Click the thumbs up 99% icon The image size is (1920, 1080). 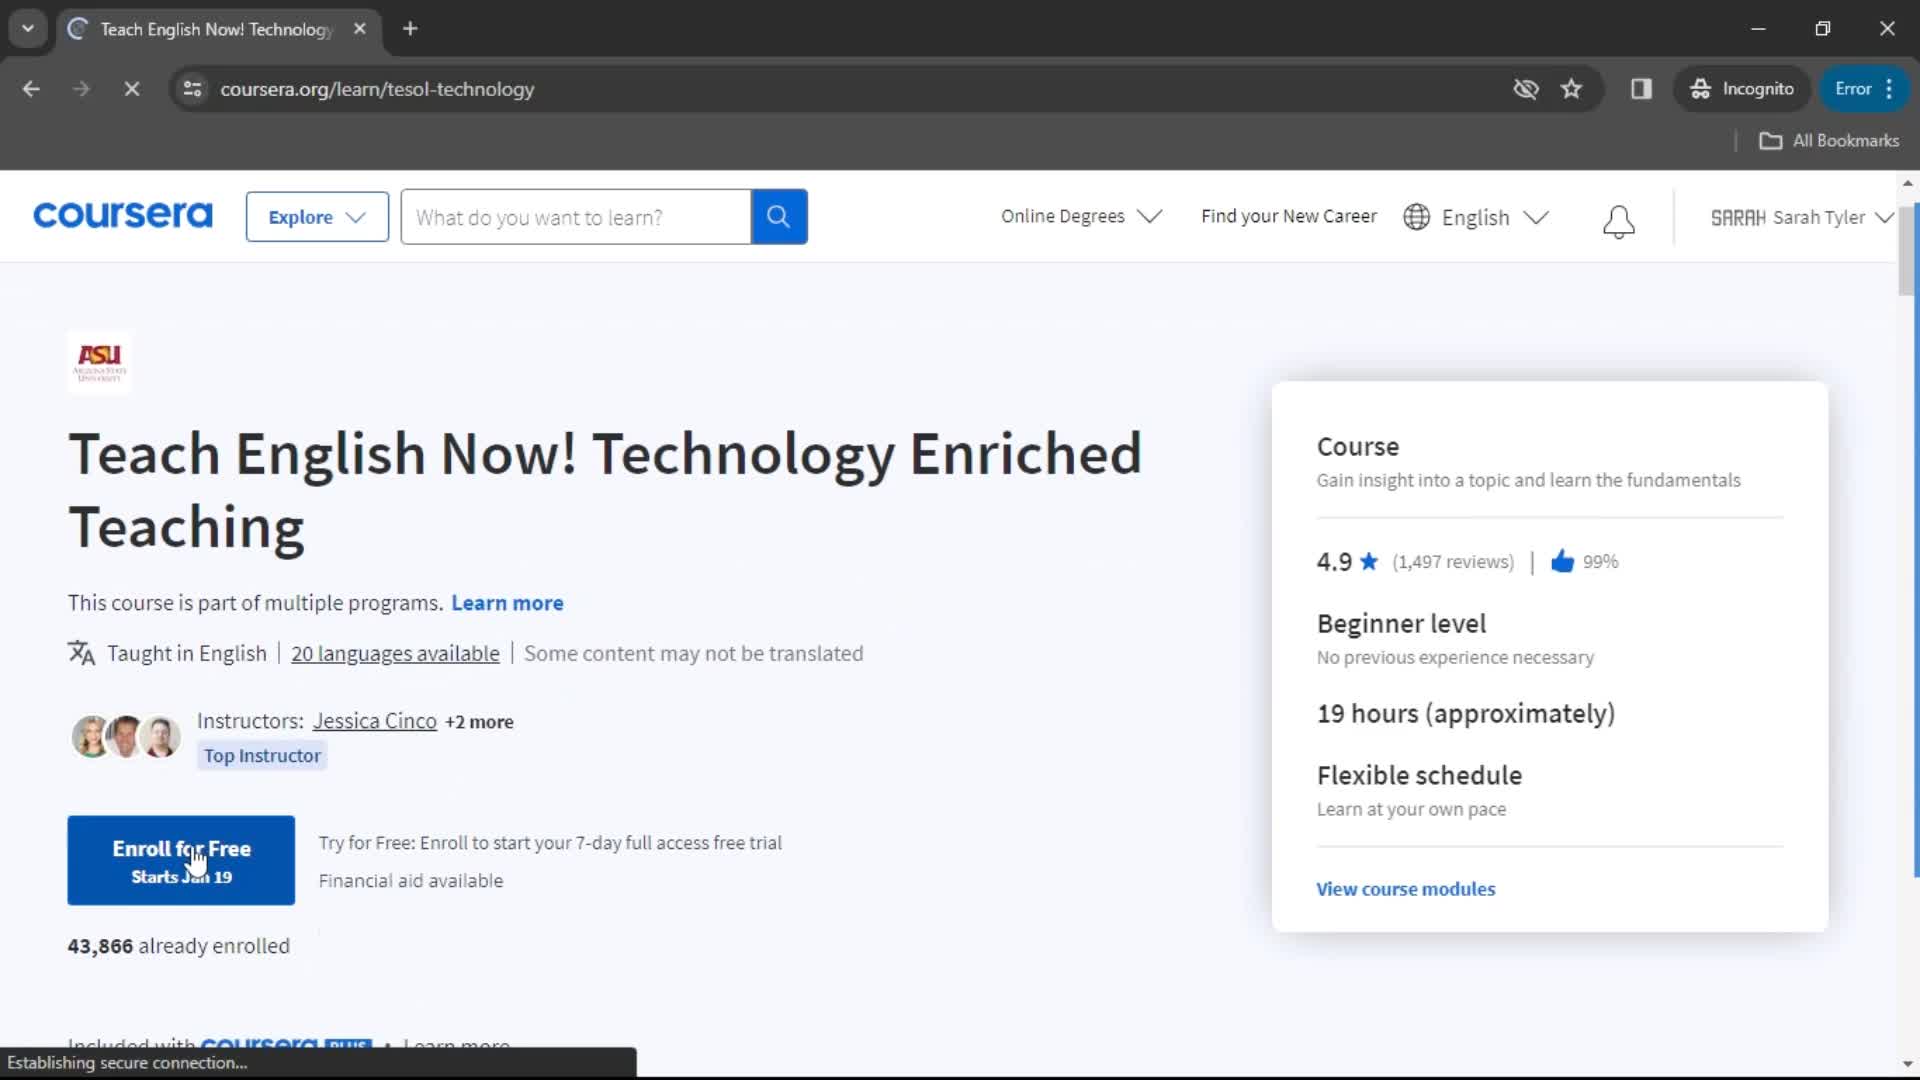pyautogui.click(x=1562, y=561)
